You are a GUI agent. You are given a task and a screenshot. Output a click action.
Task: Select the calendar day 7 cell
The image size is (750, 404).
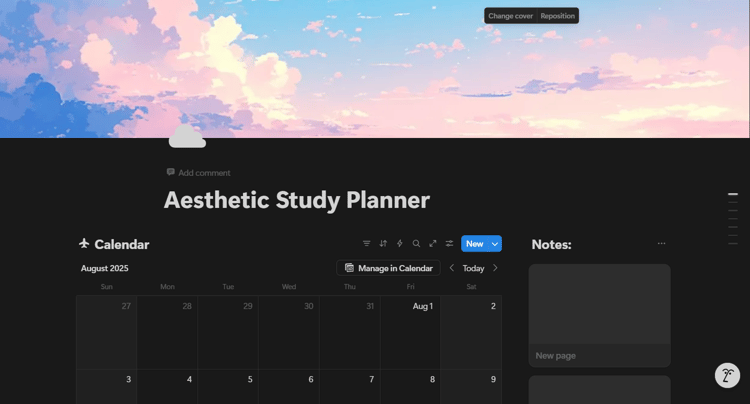[x=350, y=387]
